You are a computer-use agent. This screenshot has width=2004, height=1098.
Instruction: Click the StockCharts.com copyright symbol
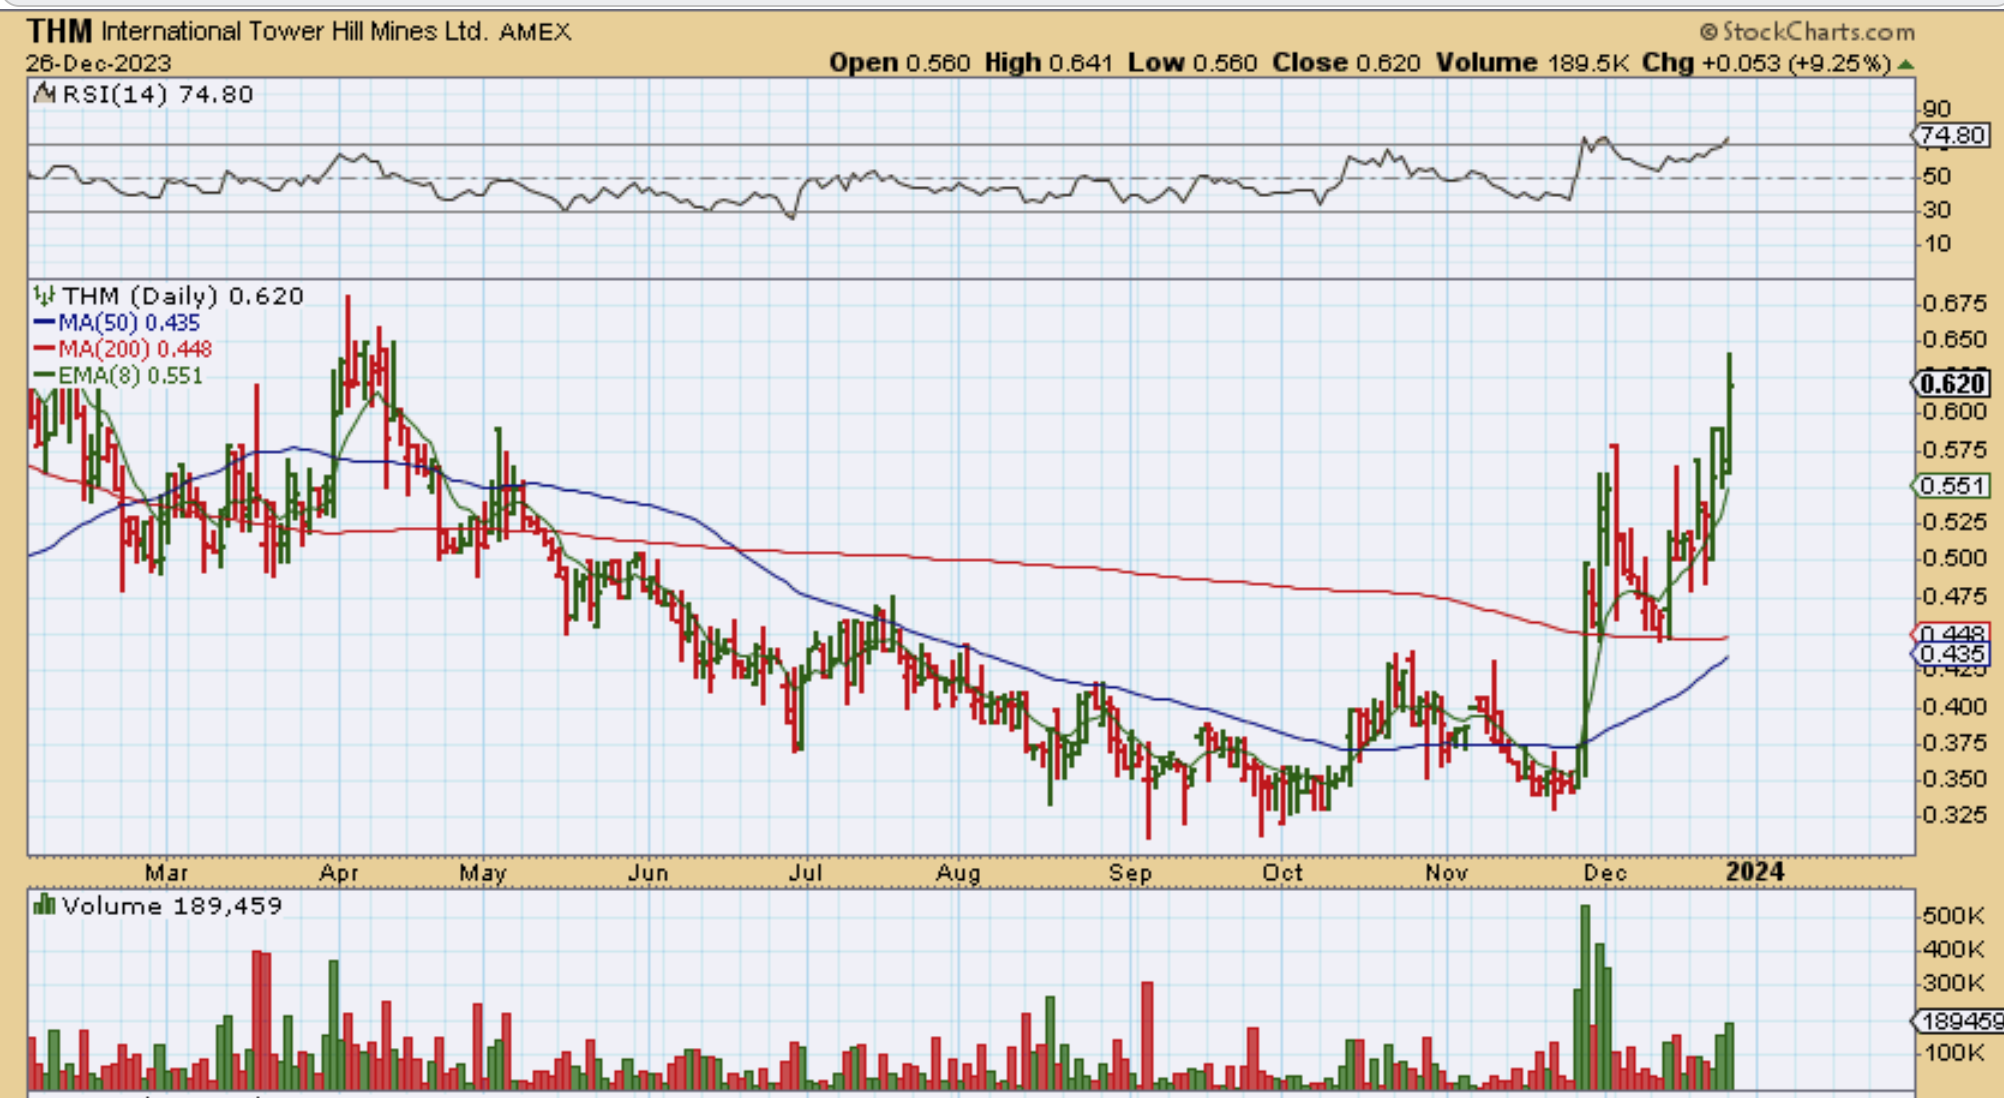(1707, 32)
